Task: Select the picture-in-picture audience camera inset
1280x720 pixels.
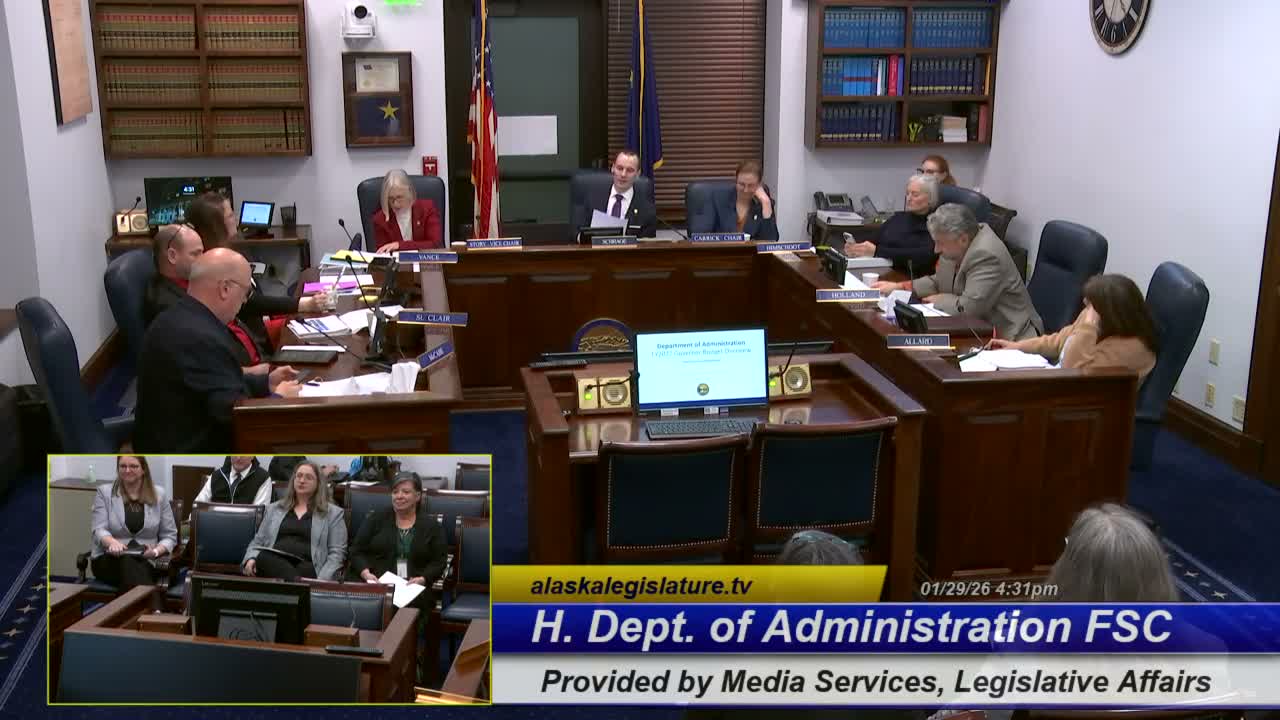Action: click(270, 579)
